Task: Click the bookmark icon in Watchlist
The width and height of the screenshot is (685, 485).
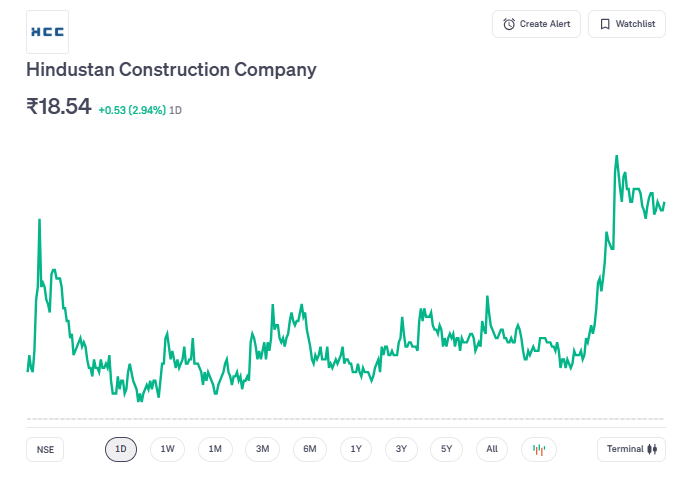Action: (x=605, y=24)
